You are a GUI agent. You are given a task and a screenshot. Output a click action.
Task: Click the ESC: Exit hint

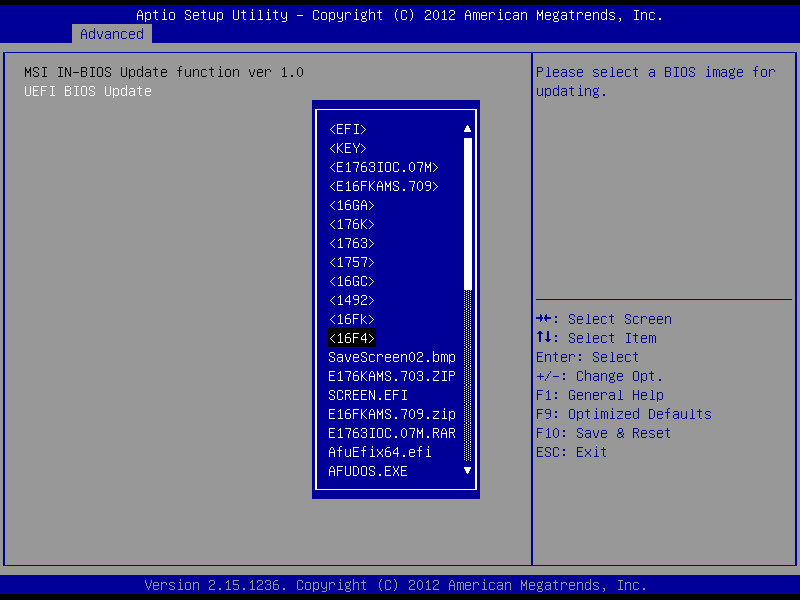[x=571, y=452]
